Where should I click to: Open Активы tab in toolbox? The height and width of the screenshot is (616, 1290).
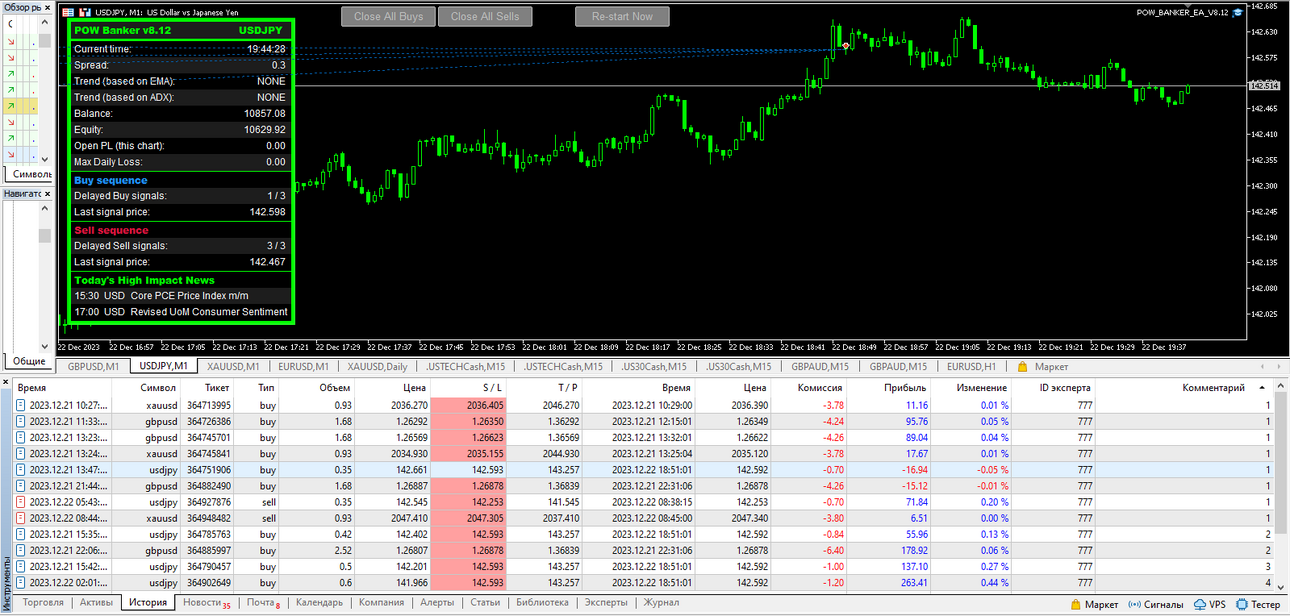point(97,603)
